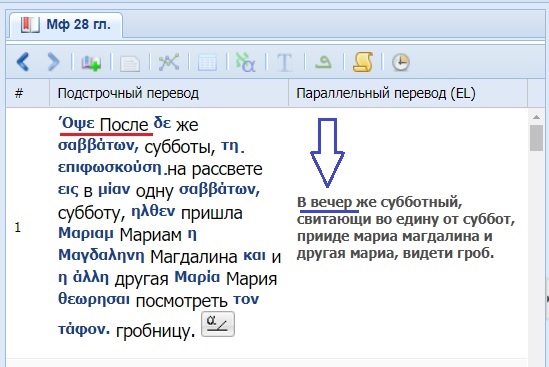Toggle the Hebrew-Greek letters icon
This screenshot has height=367, width=549.
point(245,62)
